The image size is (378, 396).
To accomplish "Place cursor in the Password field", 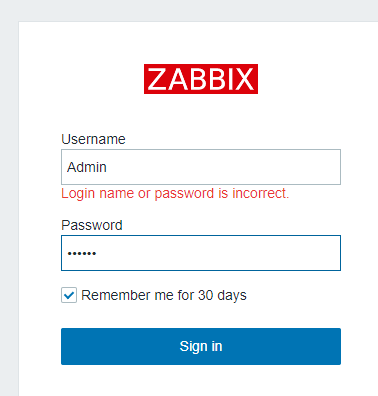I will tap(201, 253).
